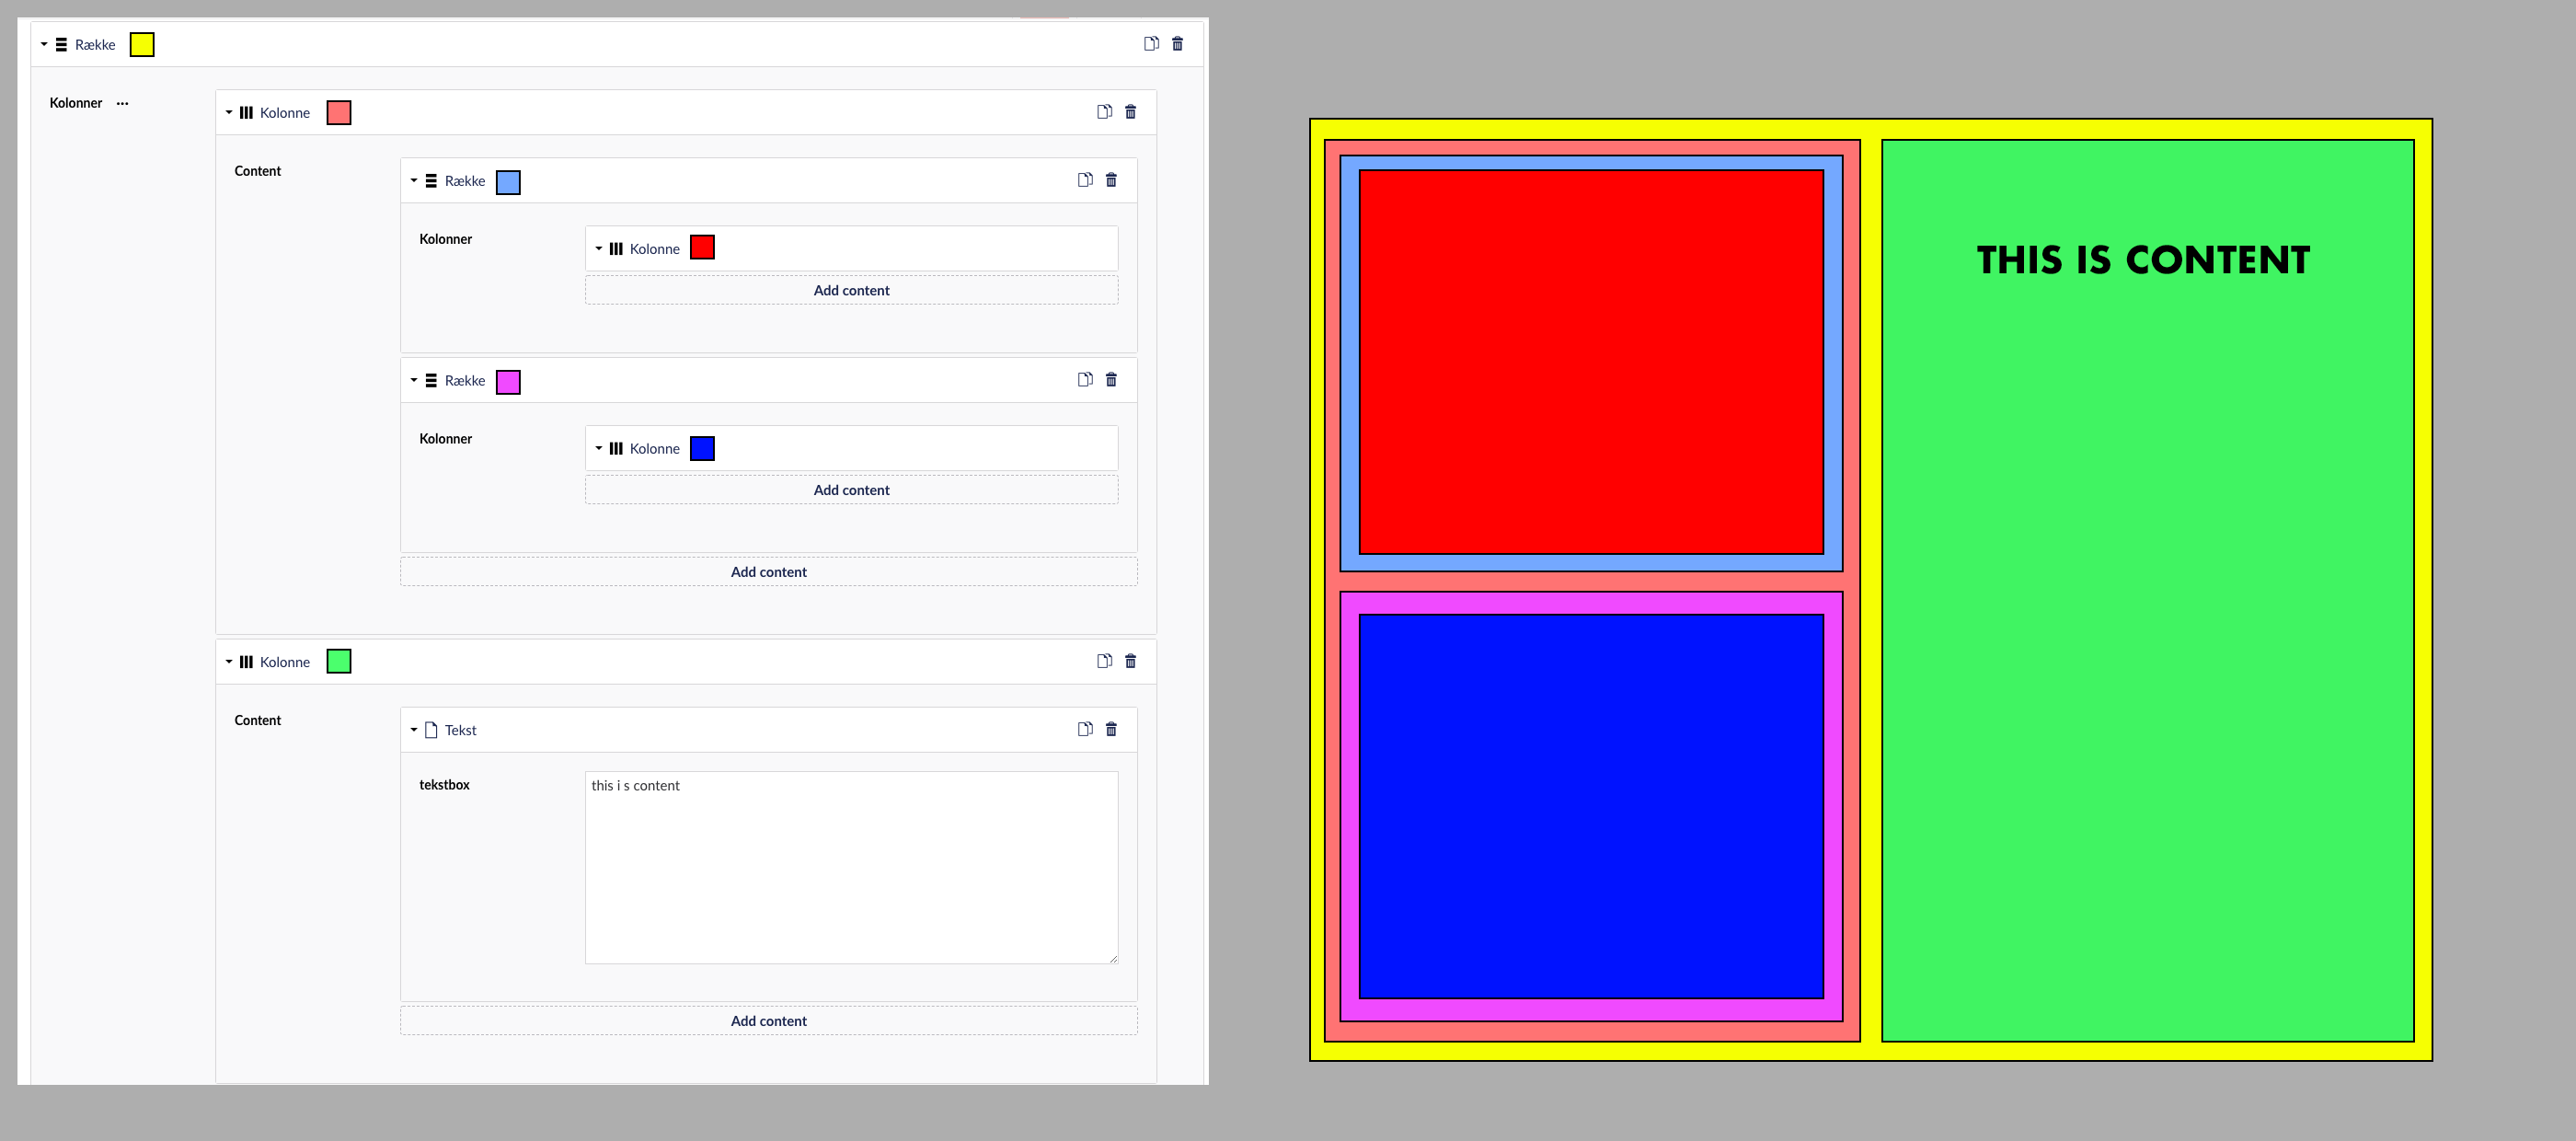
Task: Delete the top yellow Række block
Action: pyautogui.click(x=1177, y=44)
